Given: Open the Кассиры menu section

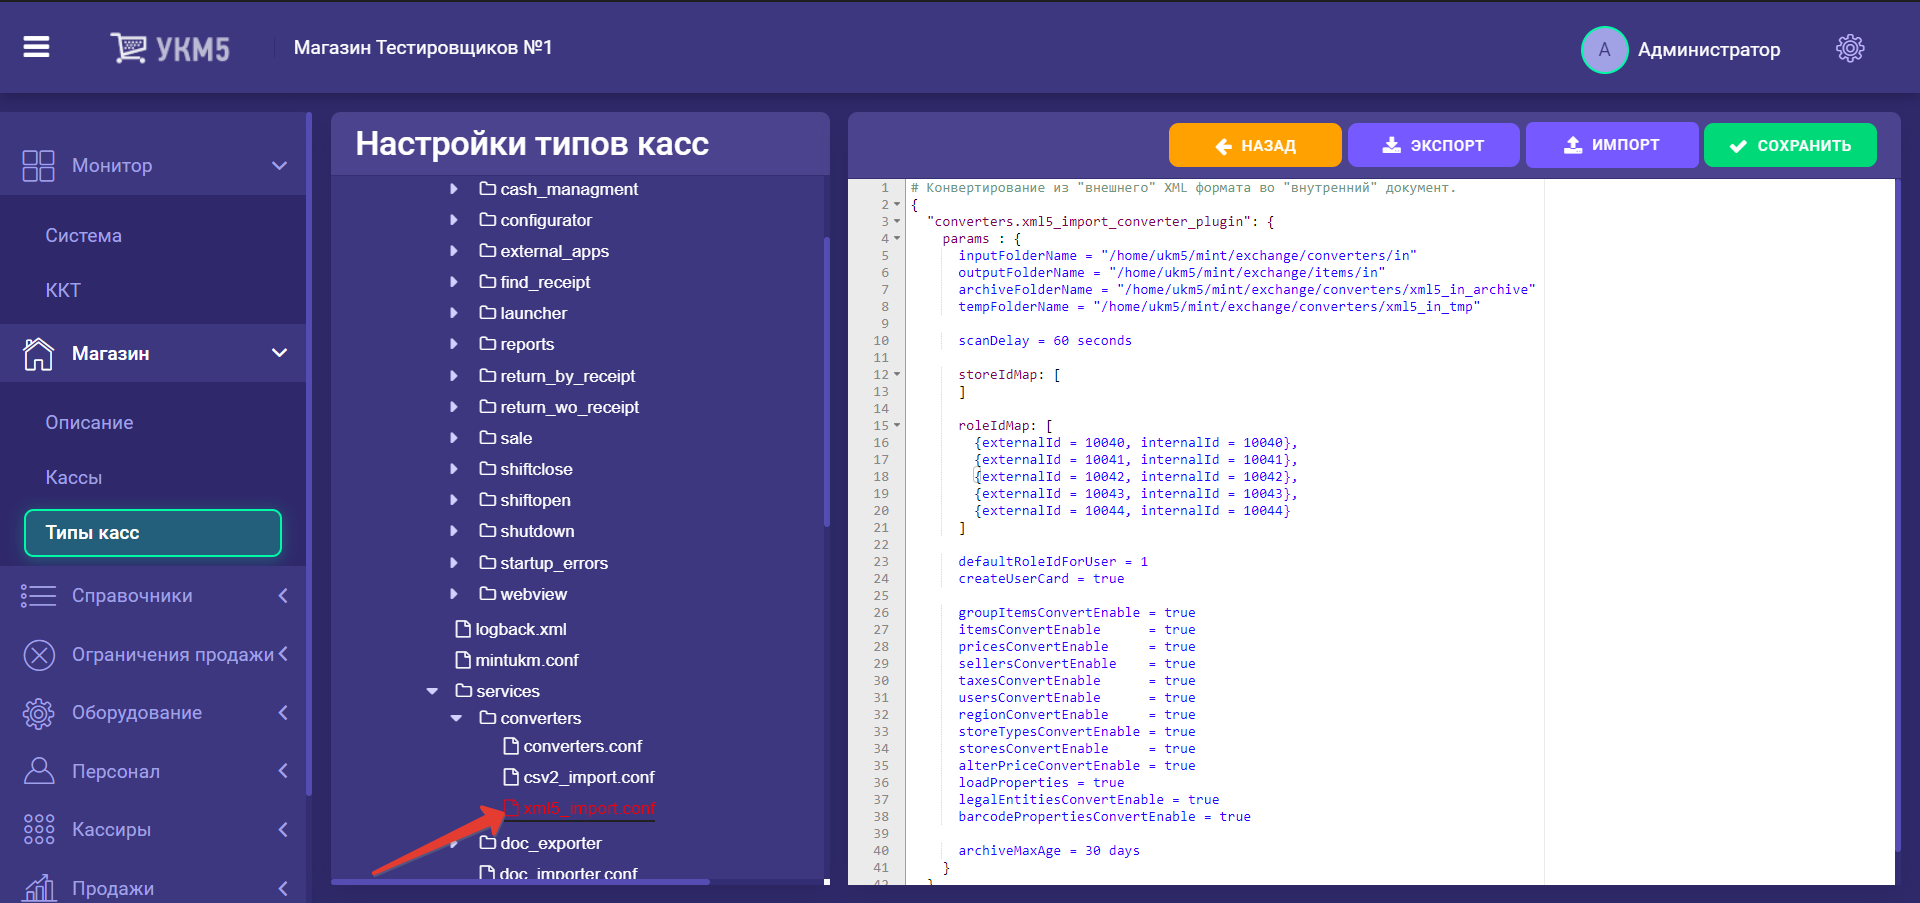Looking at the screenshot, I should coord(111,830).
